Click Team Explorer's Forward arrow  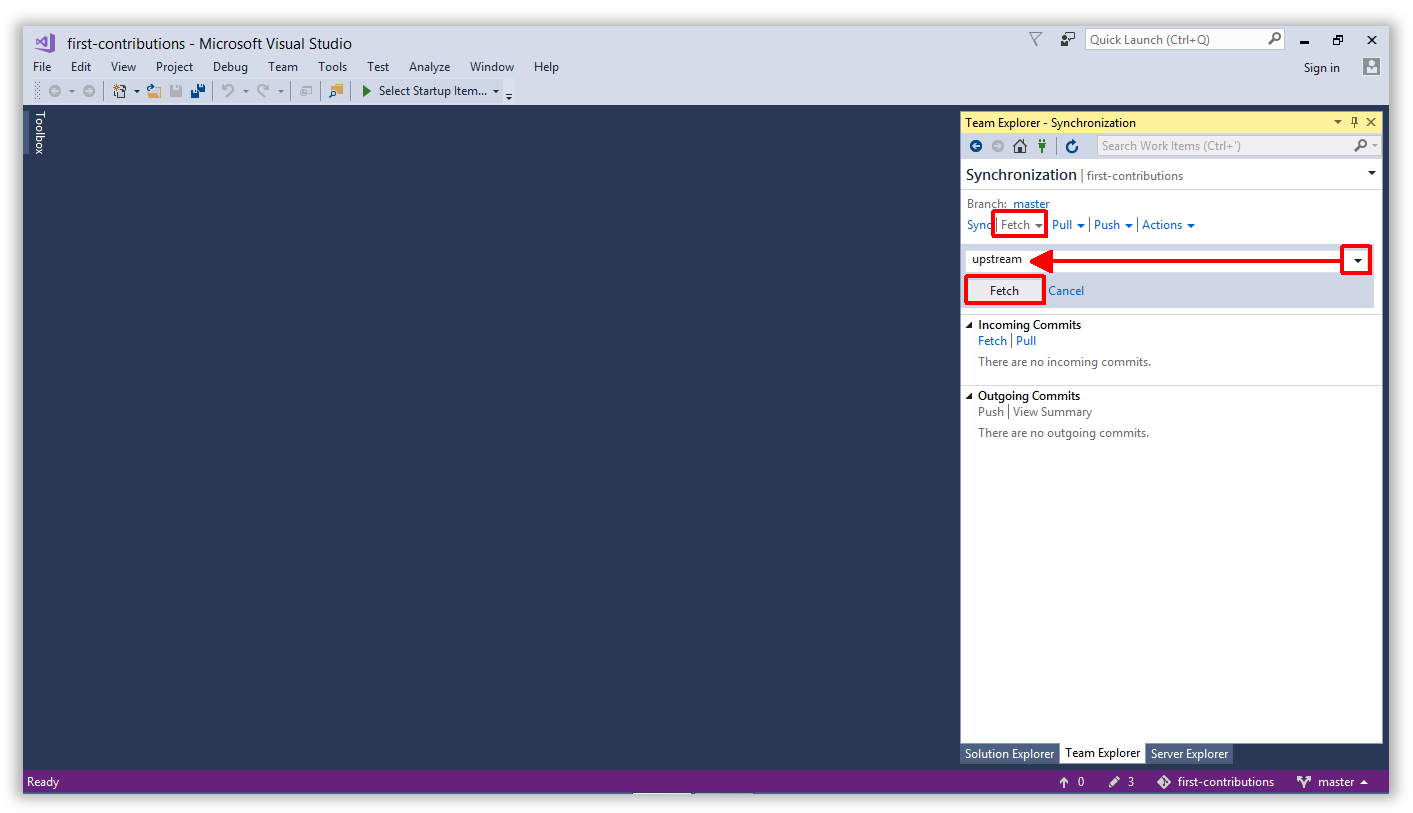tap(998, 146)
